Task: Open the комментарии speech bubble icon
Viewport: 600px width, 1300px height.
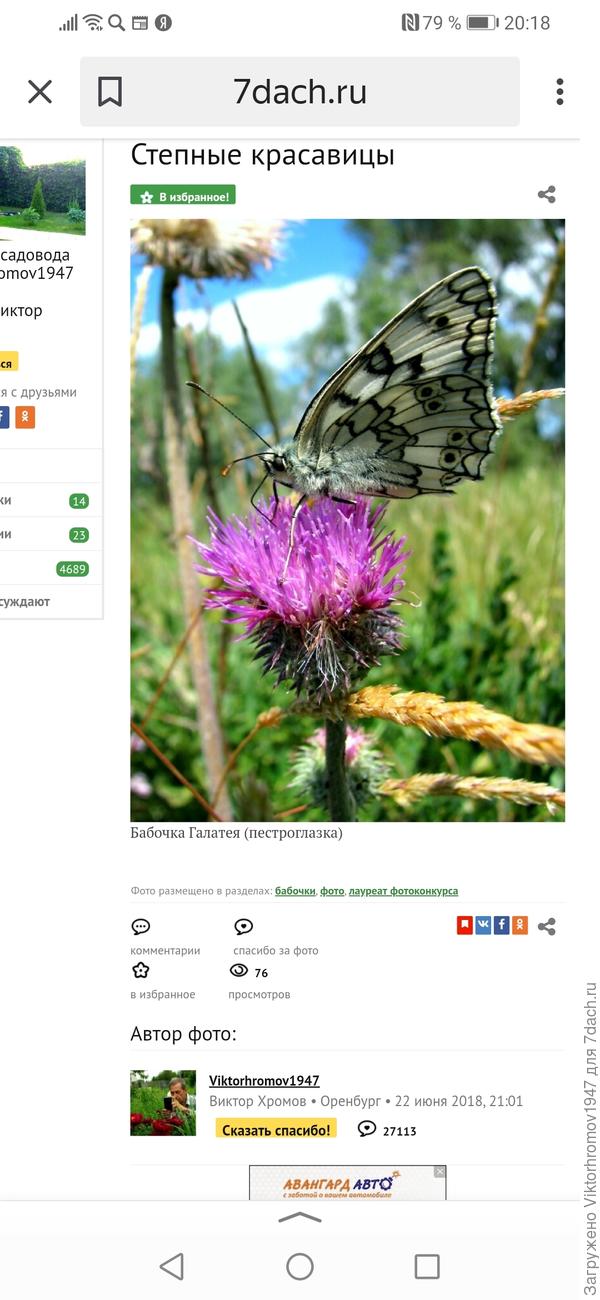Action: [x=141, y=927]
